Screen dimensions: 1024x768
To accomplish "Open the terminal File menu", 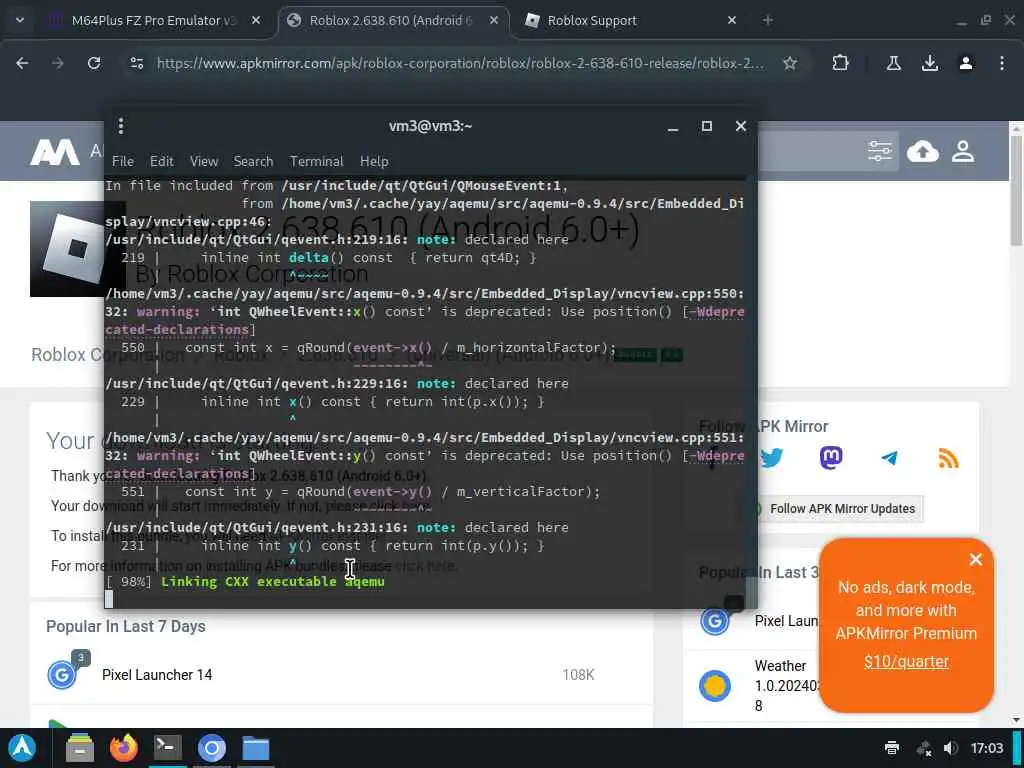I will pyautogui.click(x=123, y=161).
